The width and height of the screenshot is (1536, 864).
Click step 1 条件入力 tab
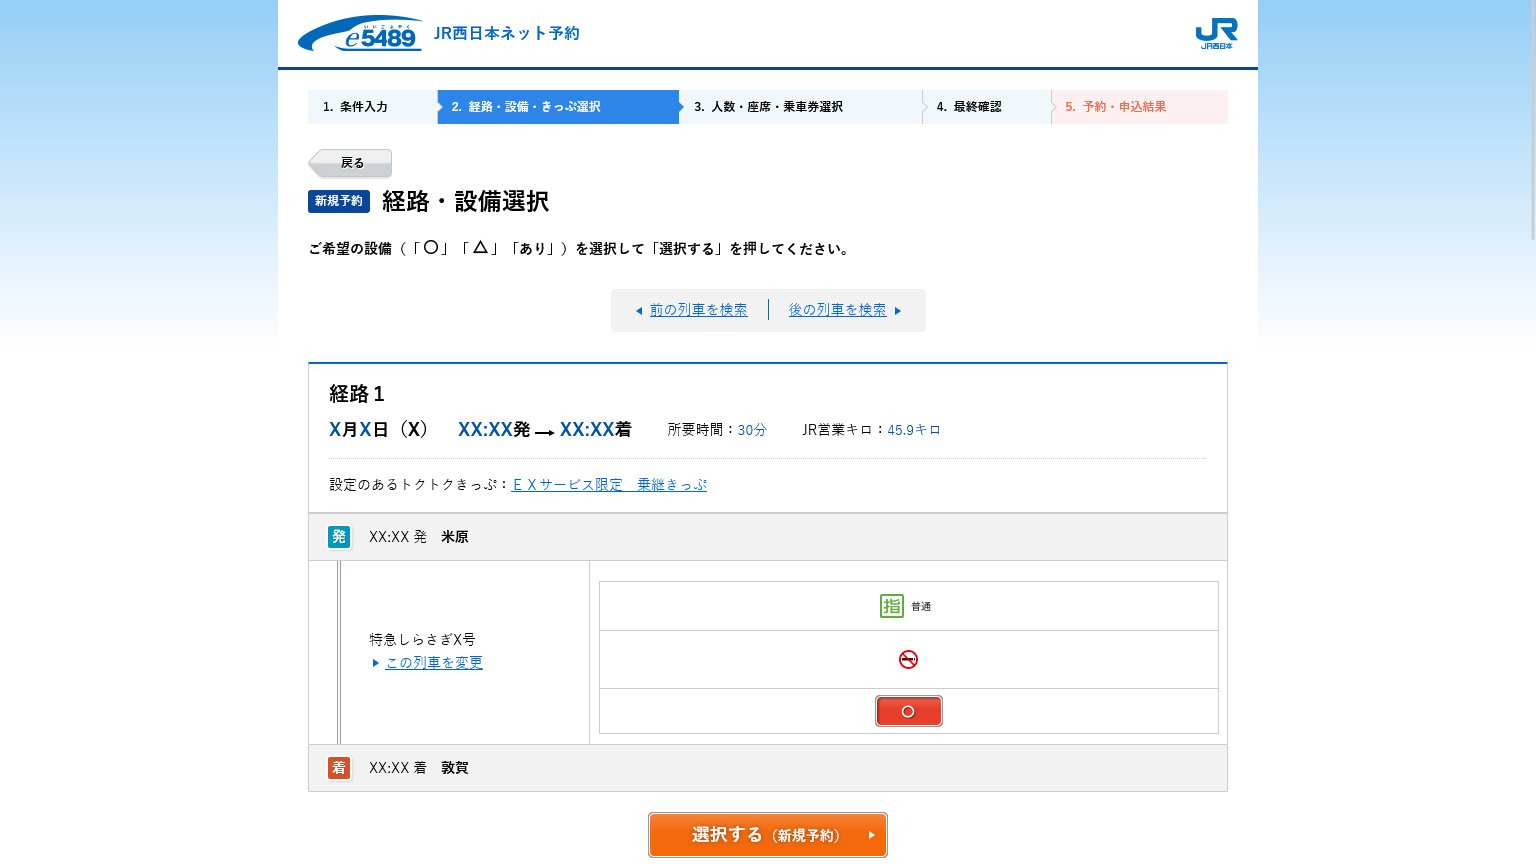click(x=372, y=107)
